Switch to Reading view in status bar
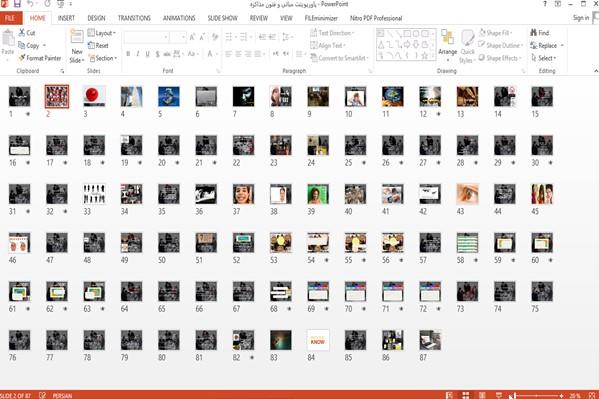Viewport: 599px width, 399px height. [482, 395]
